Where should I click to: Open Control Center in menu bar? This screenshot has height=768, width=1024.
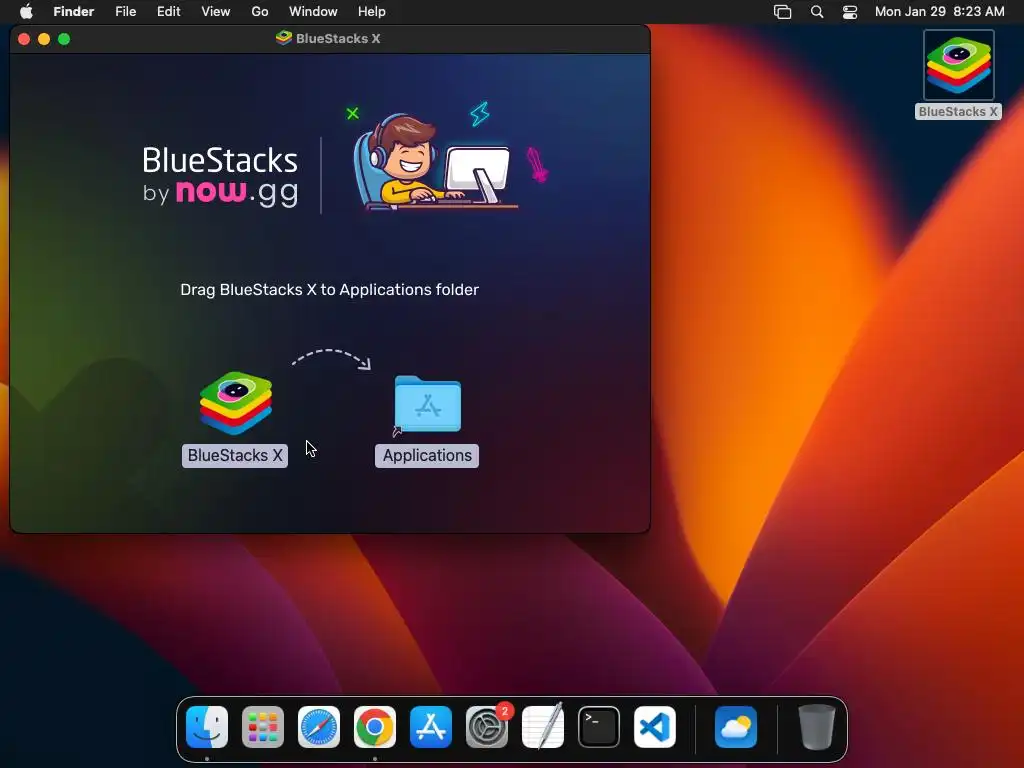(850, 12)
